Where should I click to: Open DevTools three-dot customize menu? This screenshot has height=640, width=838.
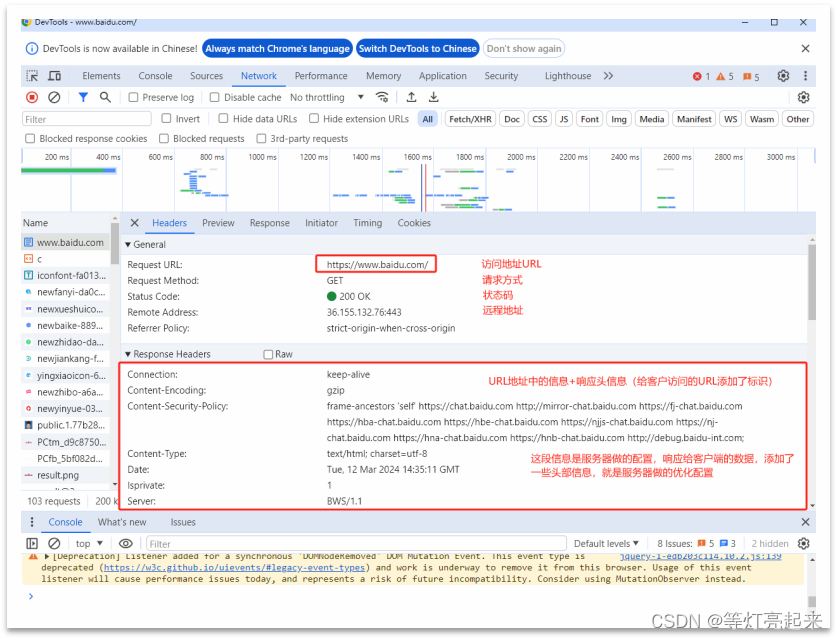pos(805,76)
